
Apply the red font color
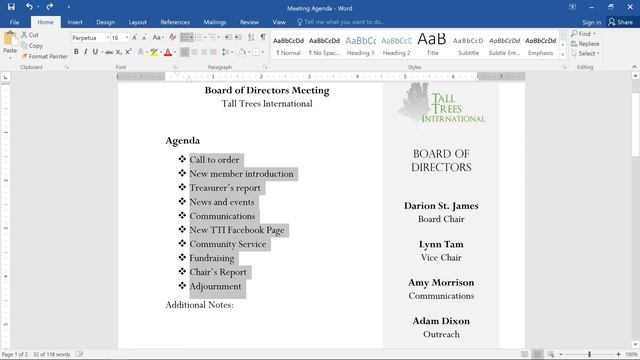pyautogui.click(x=168, y=52)
